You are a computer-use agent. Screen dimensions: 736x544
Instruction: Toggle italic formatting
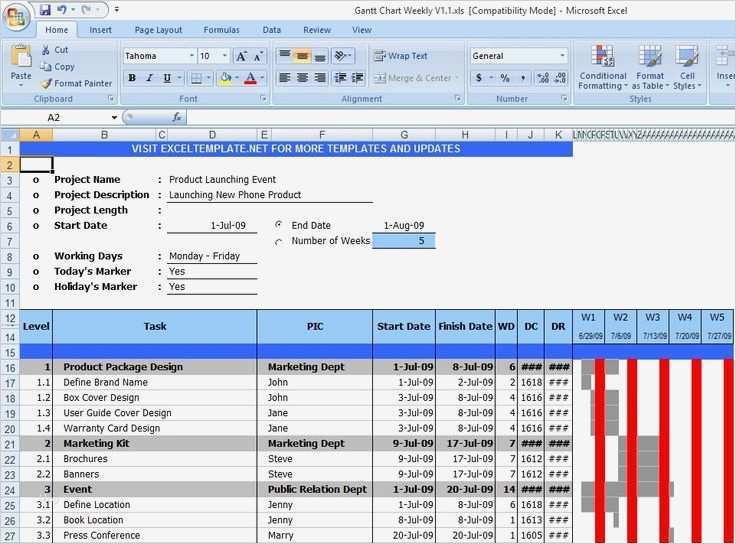point(149,78)
